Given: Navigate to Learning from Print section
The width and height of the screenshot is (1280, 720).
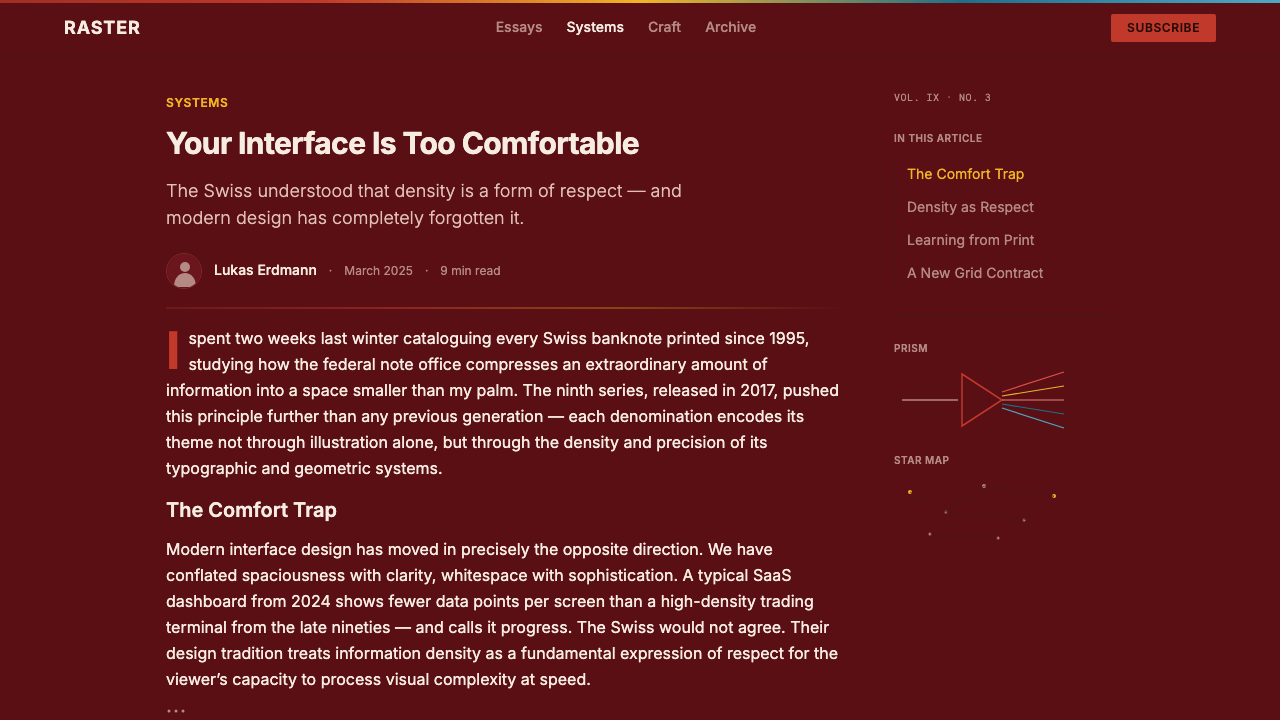Looking at the screenshot, I should click(x=970, y=240).
